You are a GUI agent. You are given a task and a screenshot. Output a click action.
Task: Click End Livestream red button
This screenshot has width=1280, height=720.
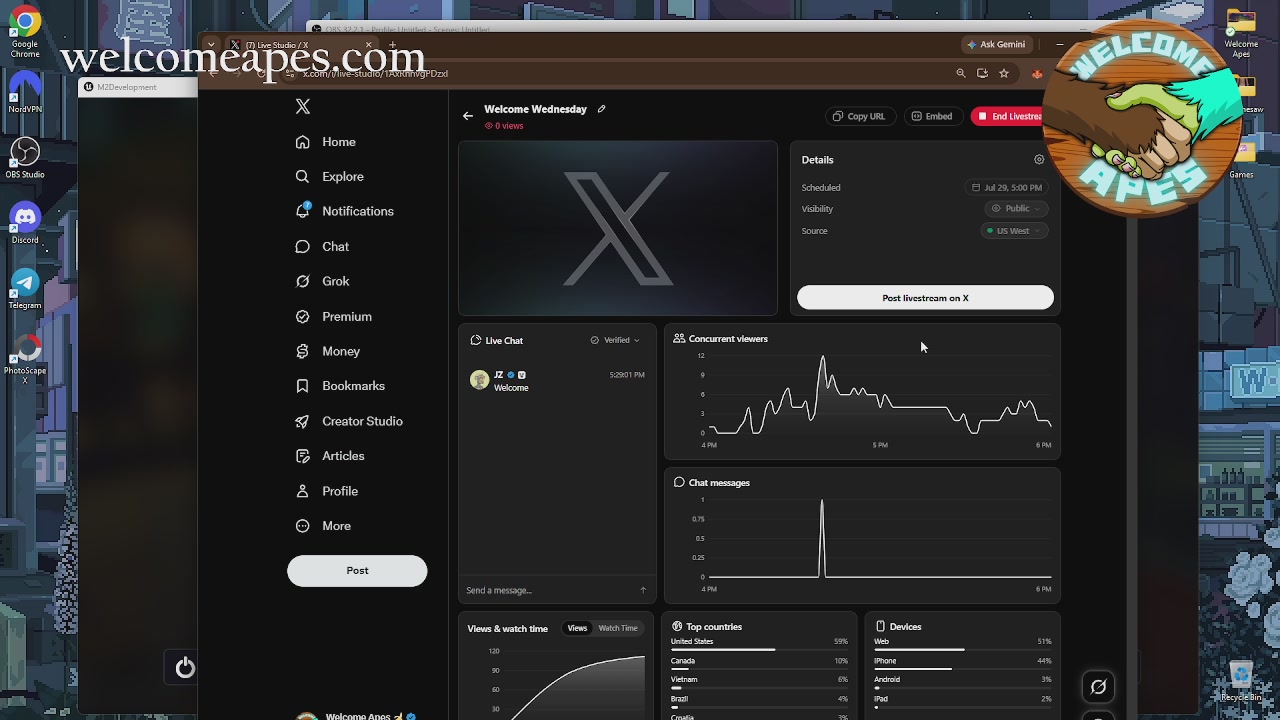click(x=1008, y=116)
